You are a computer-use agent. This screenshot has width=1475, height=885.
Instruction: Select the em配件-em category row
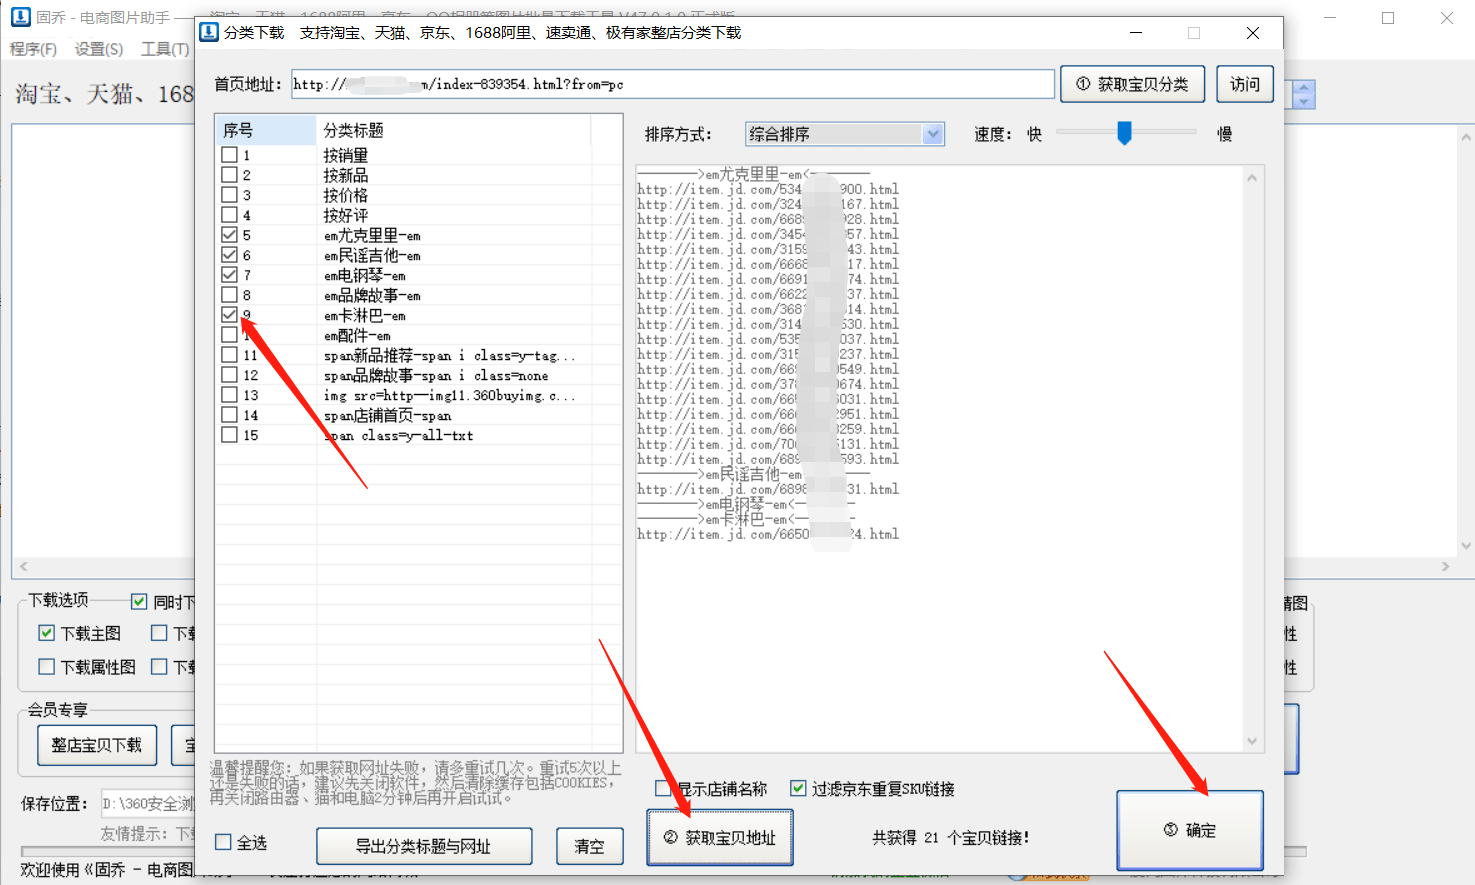tap(419, 335)
